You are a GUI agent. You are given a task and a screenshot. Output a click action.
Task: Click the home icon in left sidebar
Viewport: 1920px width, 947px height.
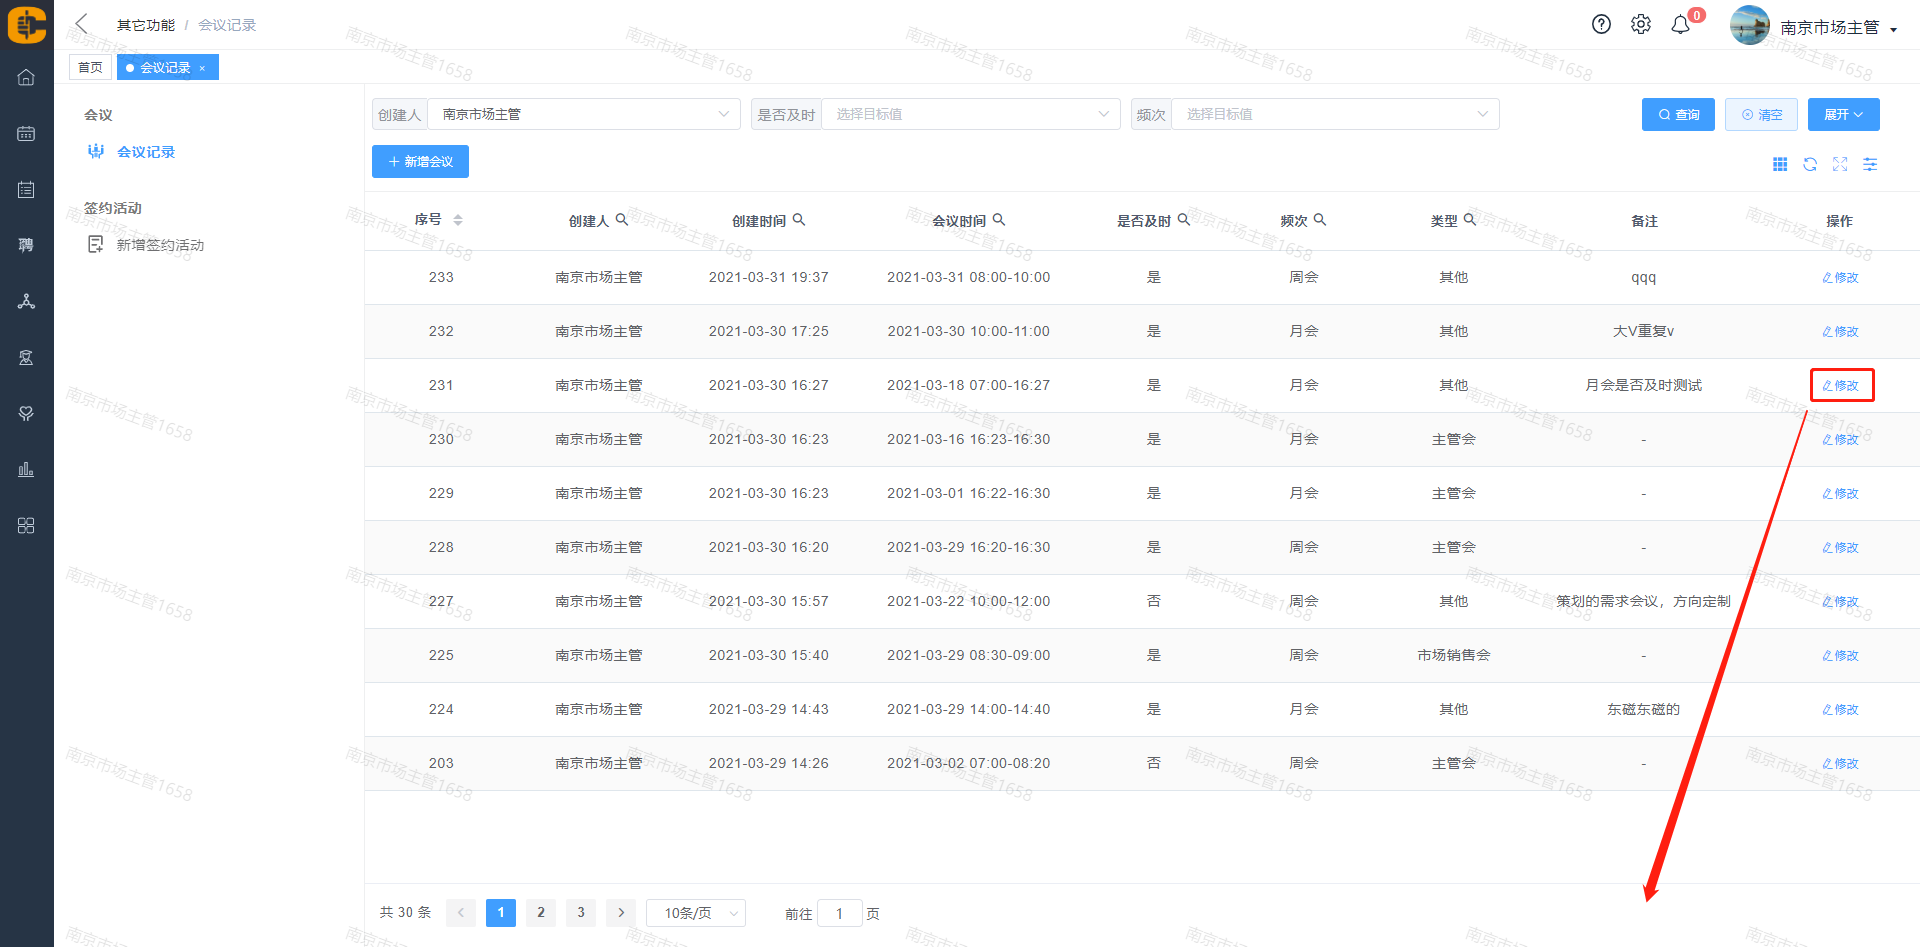click(x=26, y=77)
